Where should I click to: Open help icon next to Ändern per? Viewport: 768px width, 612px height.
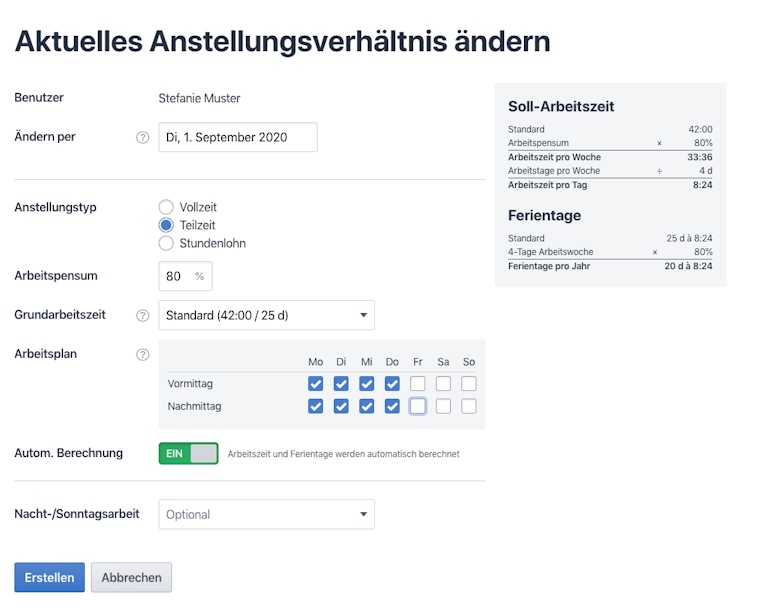(x=143, y=138)
